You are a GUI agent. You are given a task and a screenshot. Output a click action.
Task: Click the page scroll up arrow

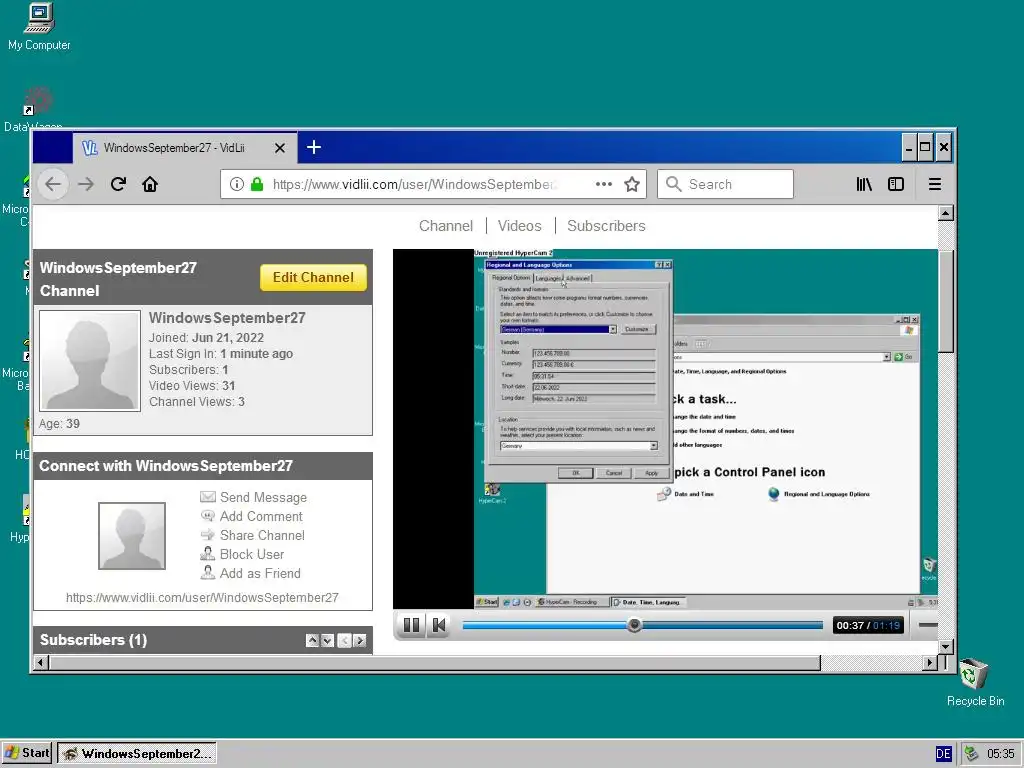[946, 213]
